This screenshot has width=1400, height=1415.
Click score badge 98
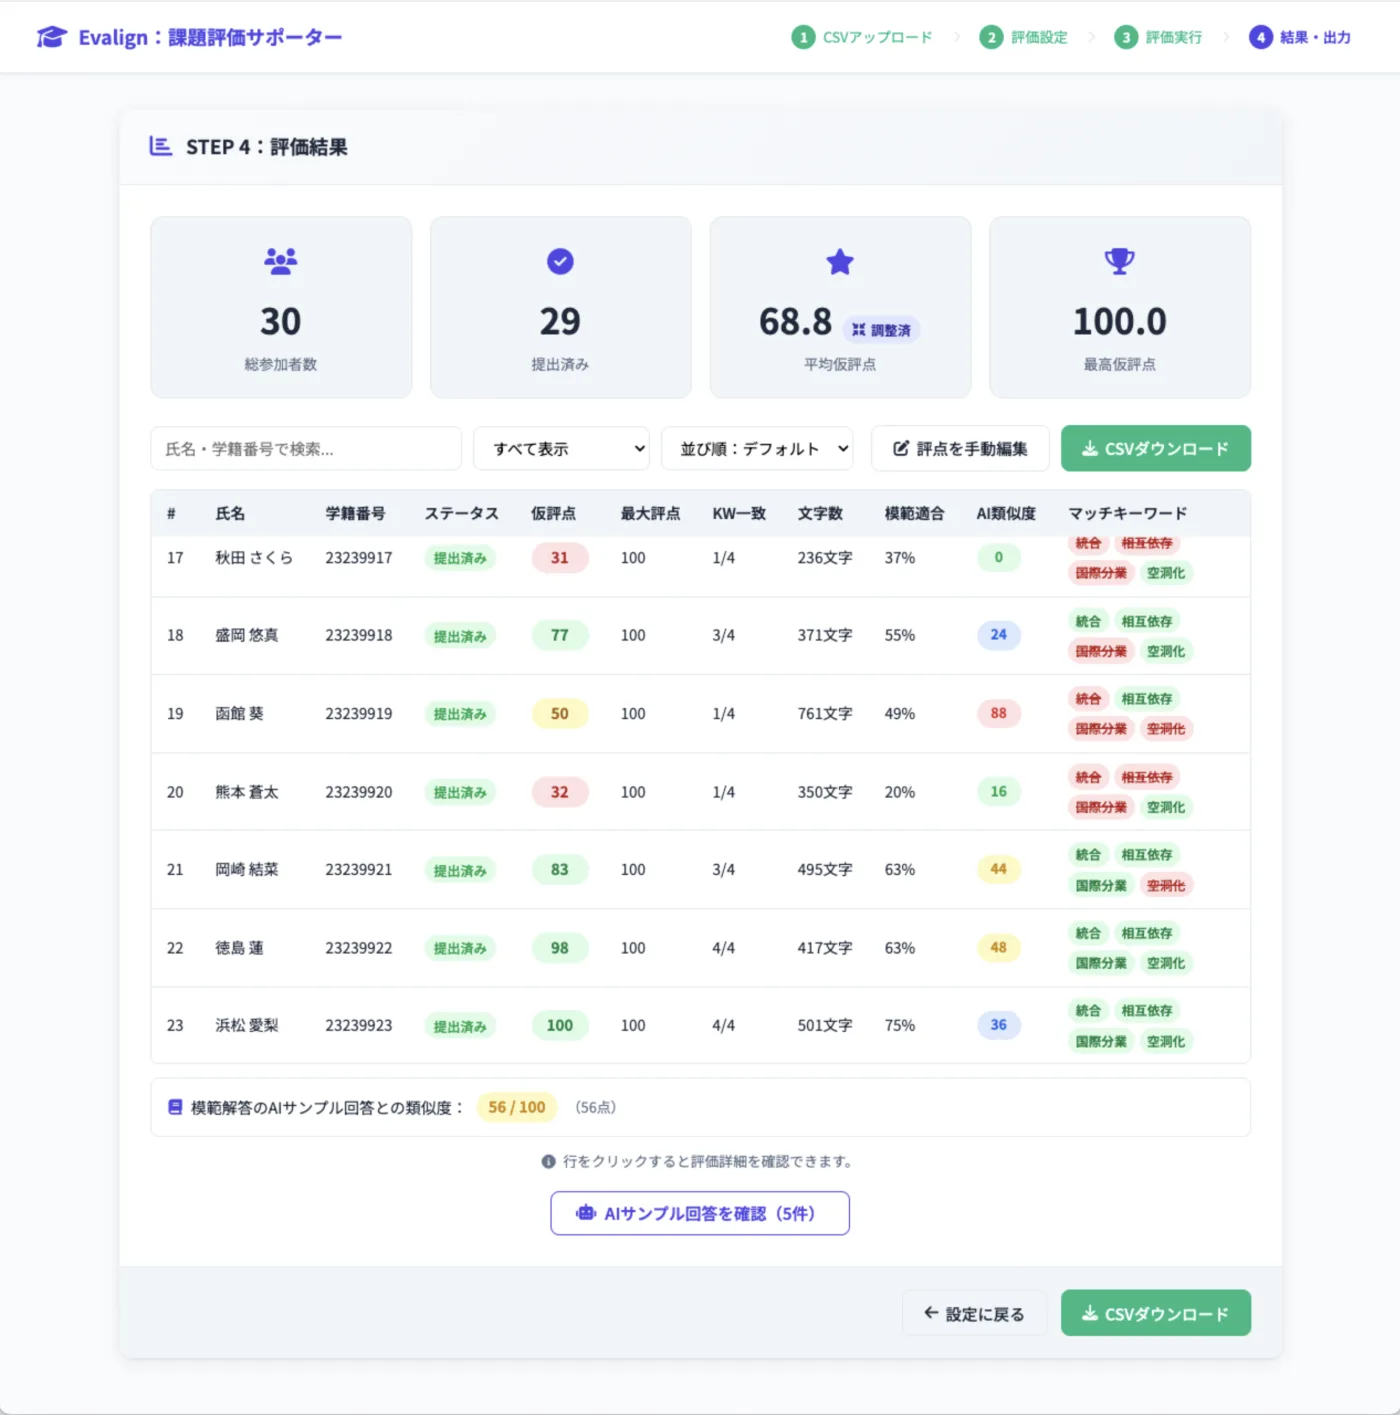[560, 948]
